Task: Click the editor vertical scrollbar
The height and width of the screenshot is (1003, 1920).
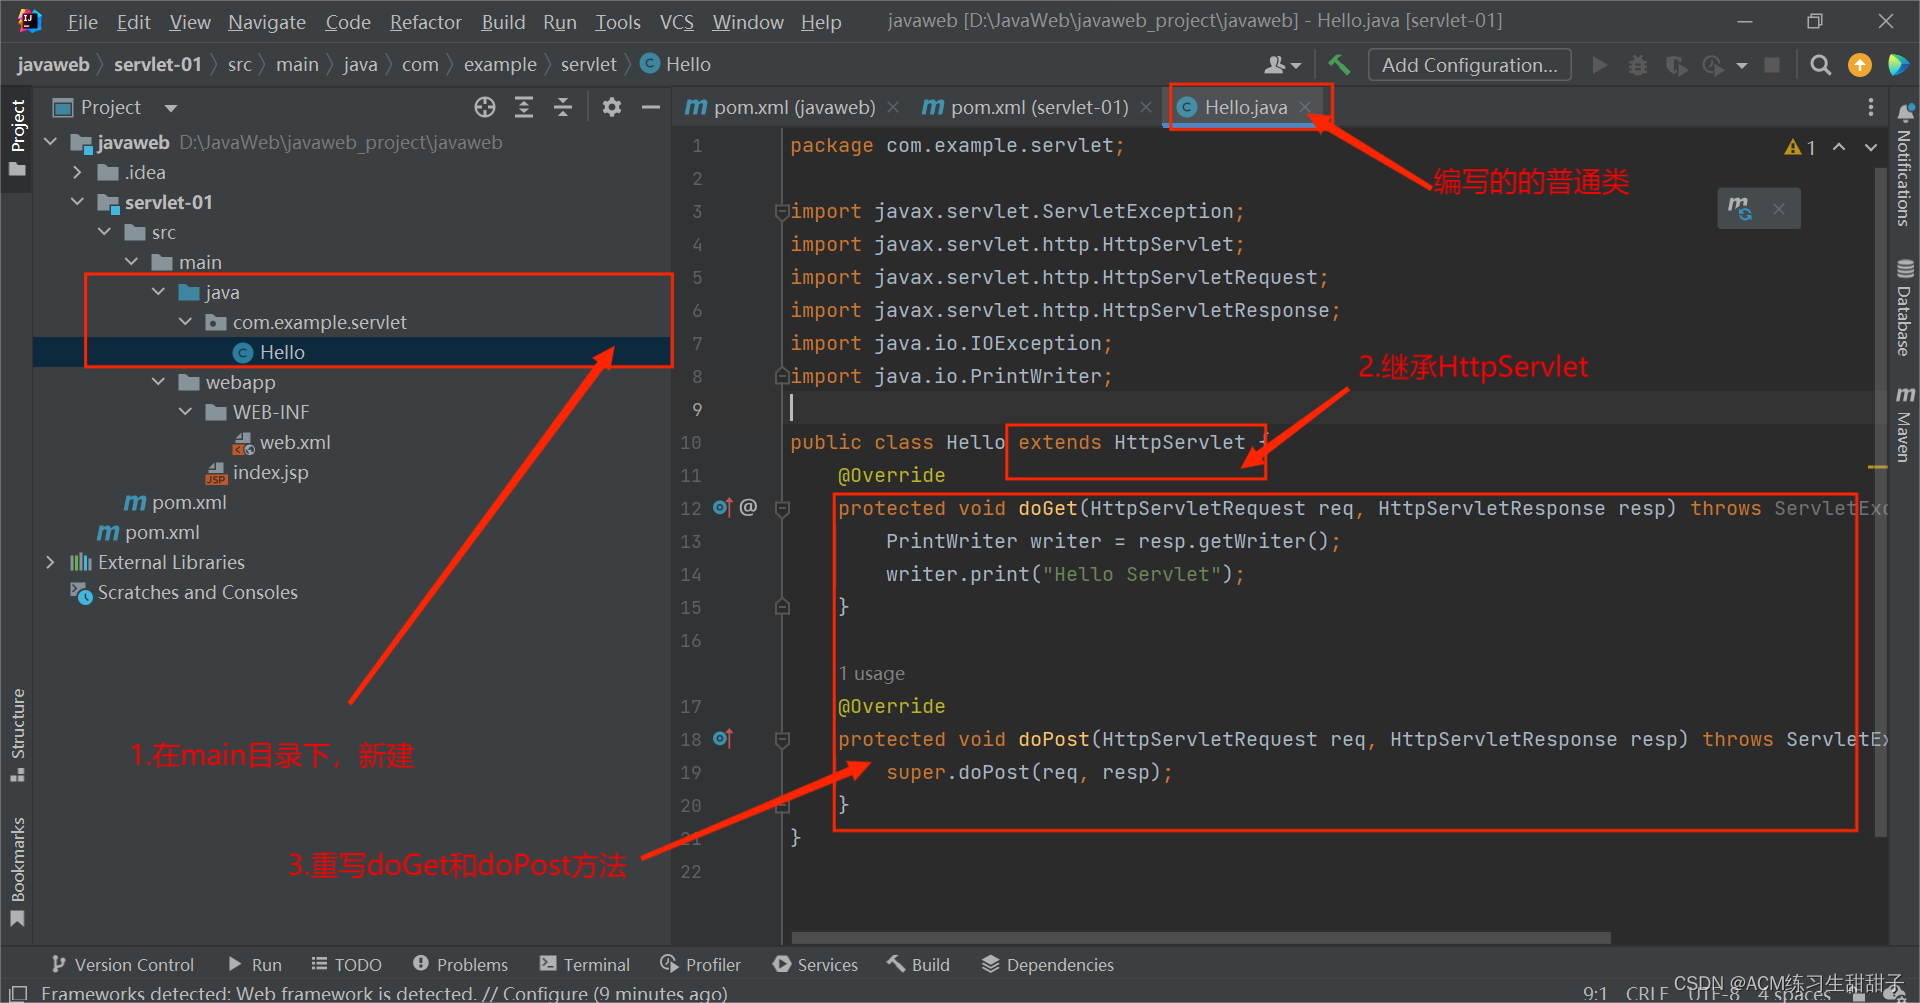Action: pos(1880,500)
